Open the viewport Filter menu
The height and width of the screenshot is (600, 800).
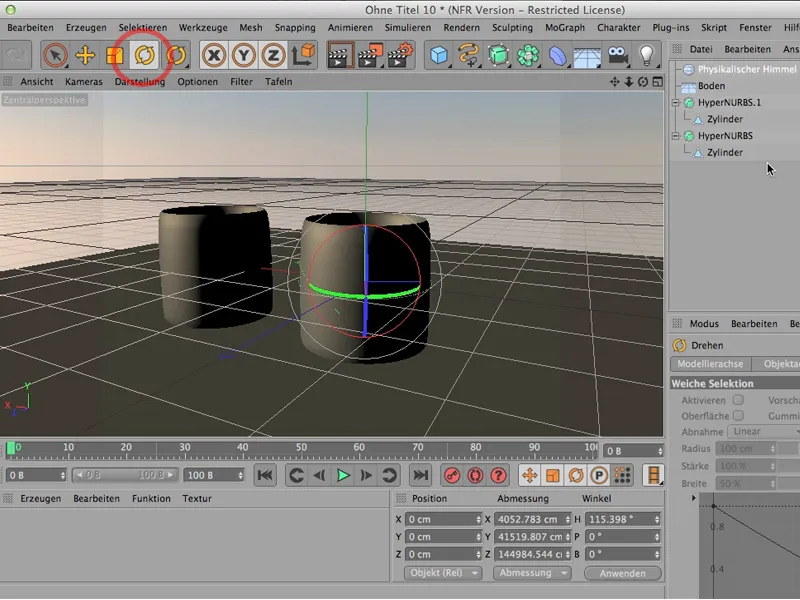click(x=241, y=82)
